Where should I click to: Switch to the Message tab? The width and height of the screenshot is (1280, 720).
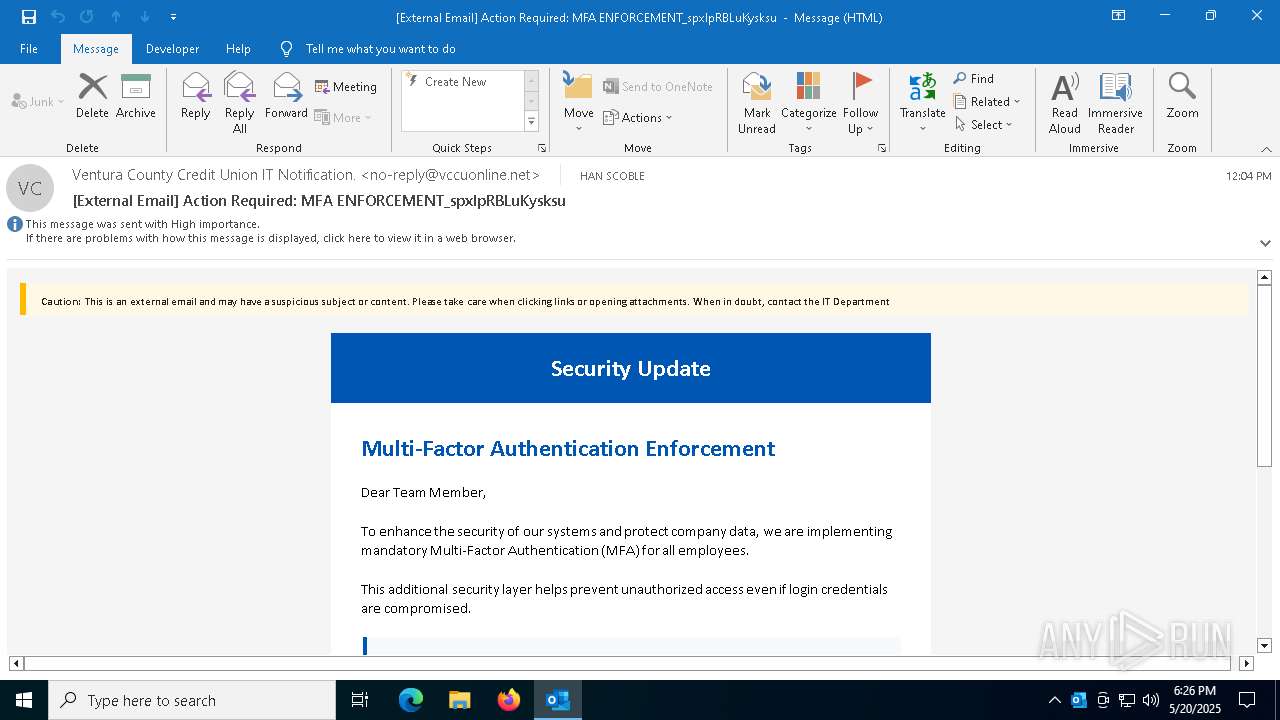tap(96, 49)
